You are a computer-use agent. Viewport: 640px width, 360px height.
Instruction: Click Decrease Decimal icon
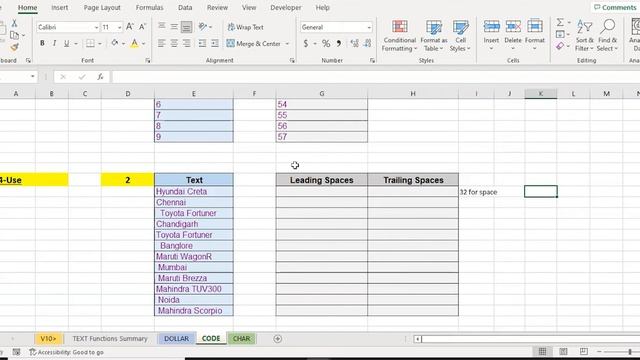[367, 43]
